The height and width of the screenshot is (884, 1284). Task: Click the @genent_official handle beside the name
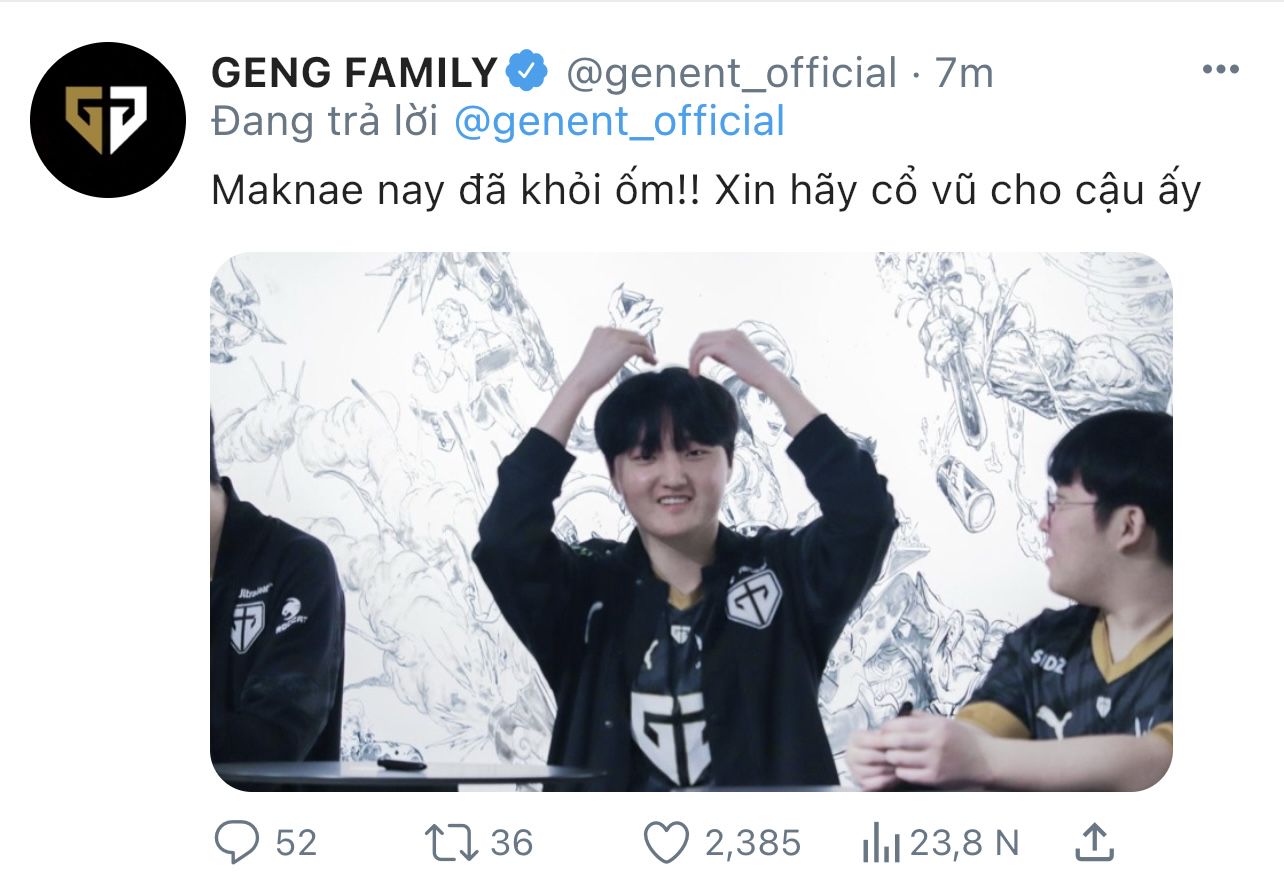(x=732, y=74)
